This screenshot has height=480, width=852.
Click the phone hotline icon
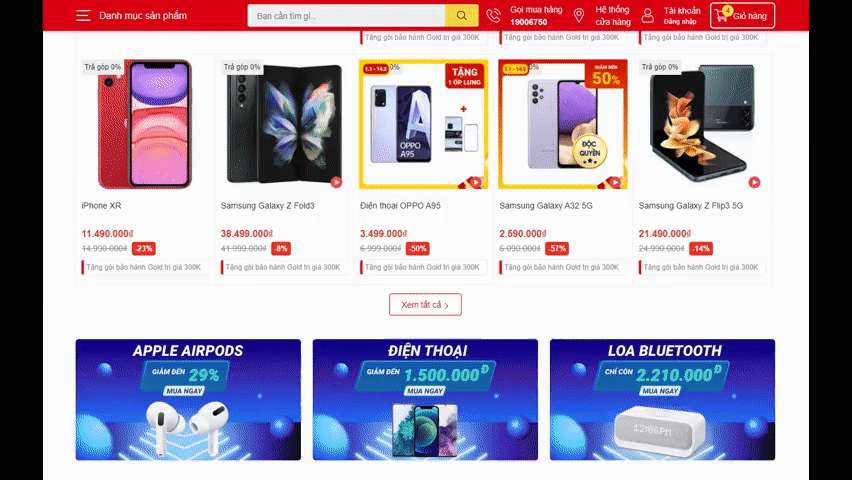pyautogui.click(x=493, y=16)
